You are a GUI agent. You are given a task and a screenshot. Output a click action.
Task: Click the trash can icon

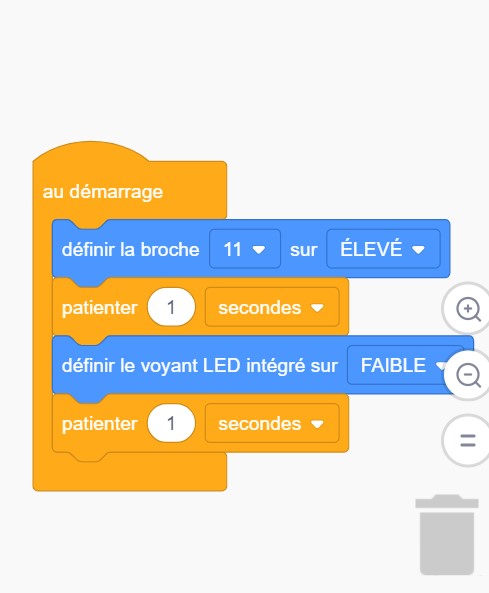click(x=447, y=535)
